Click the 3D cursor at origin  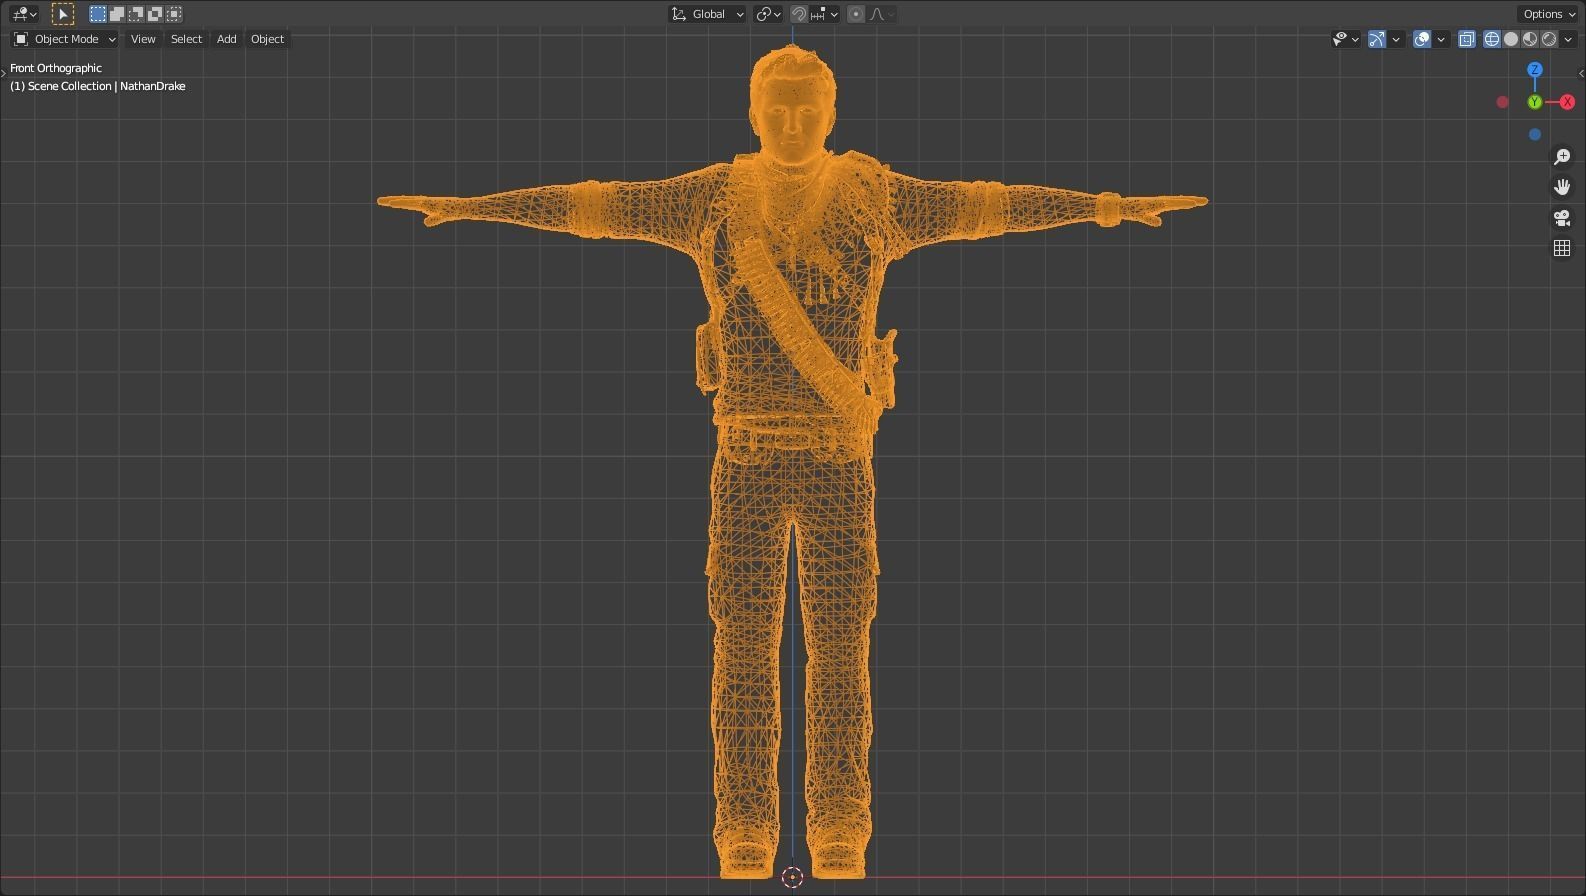pyautogui.click(x=792, y=877)
